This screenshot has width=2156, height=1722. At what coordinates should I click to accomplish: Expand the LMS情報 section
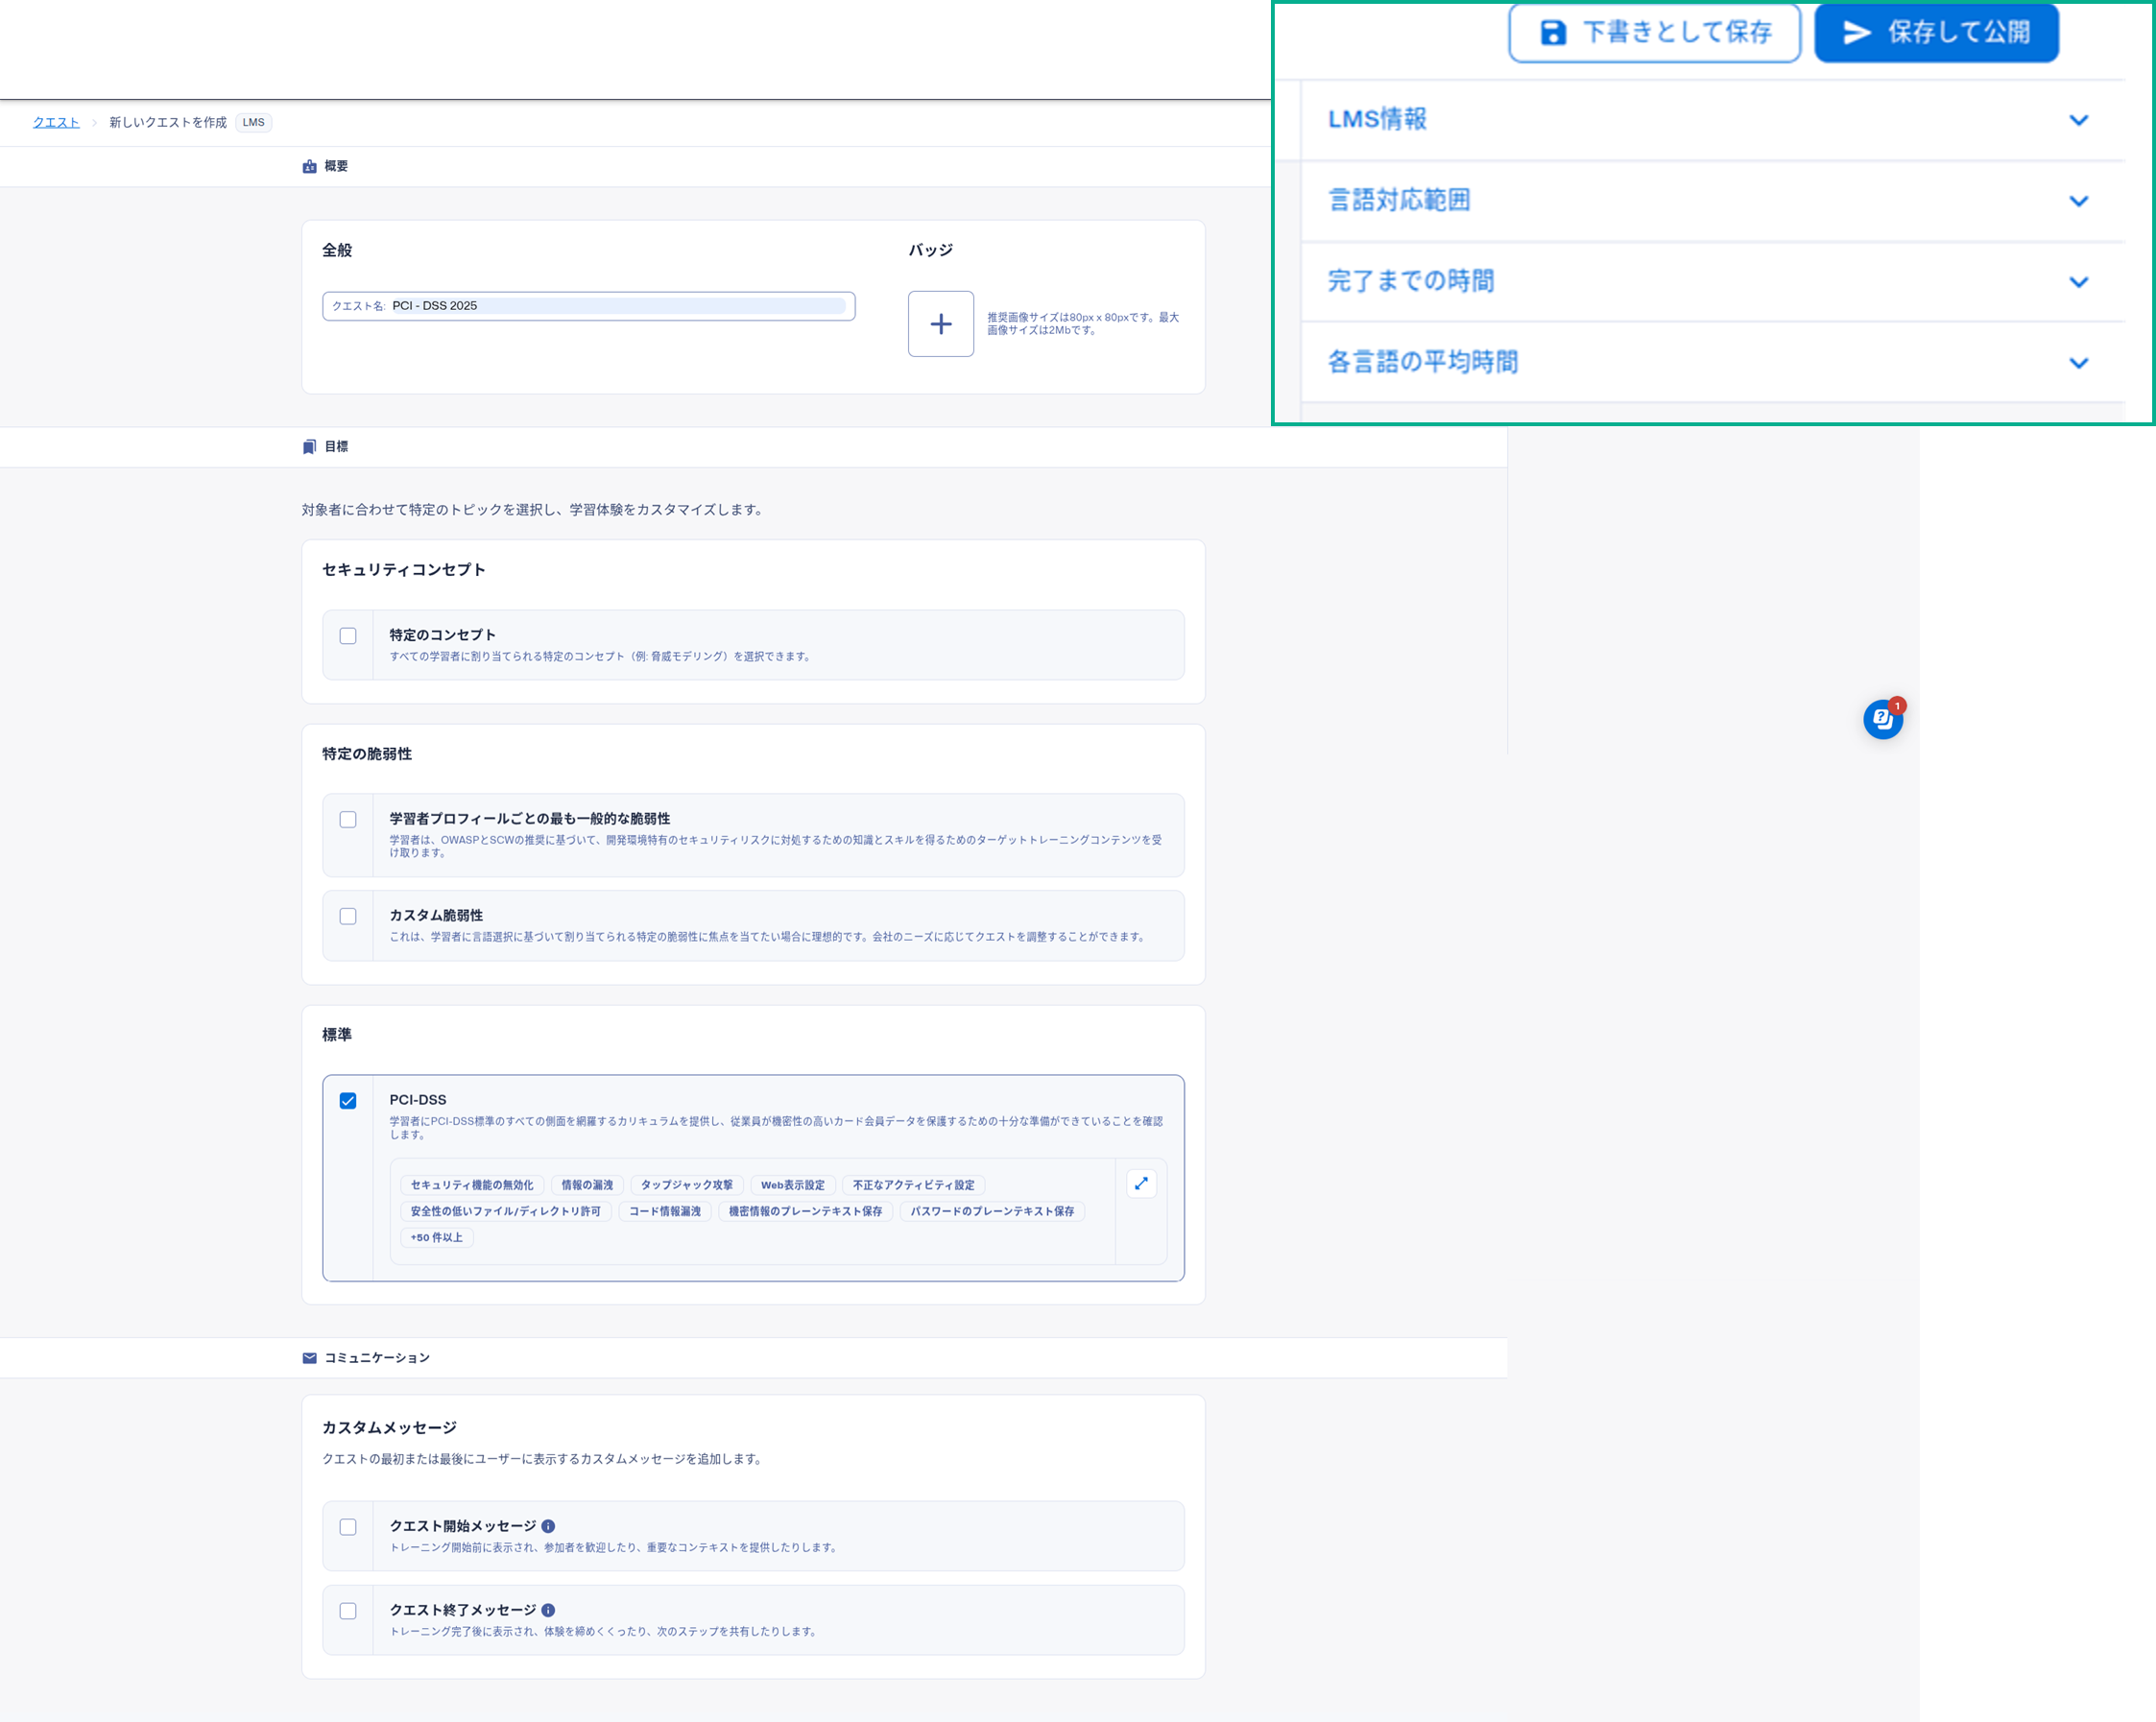click(1712, 120)
